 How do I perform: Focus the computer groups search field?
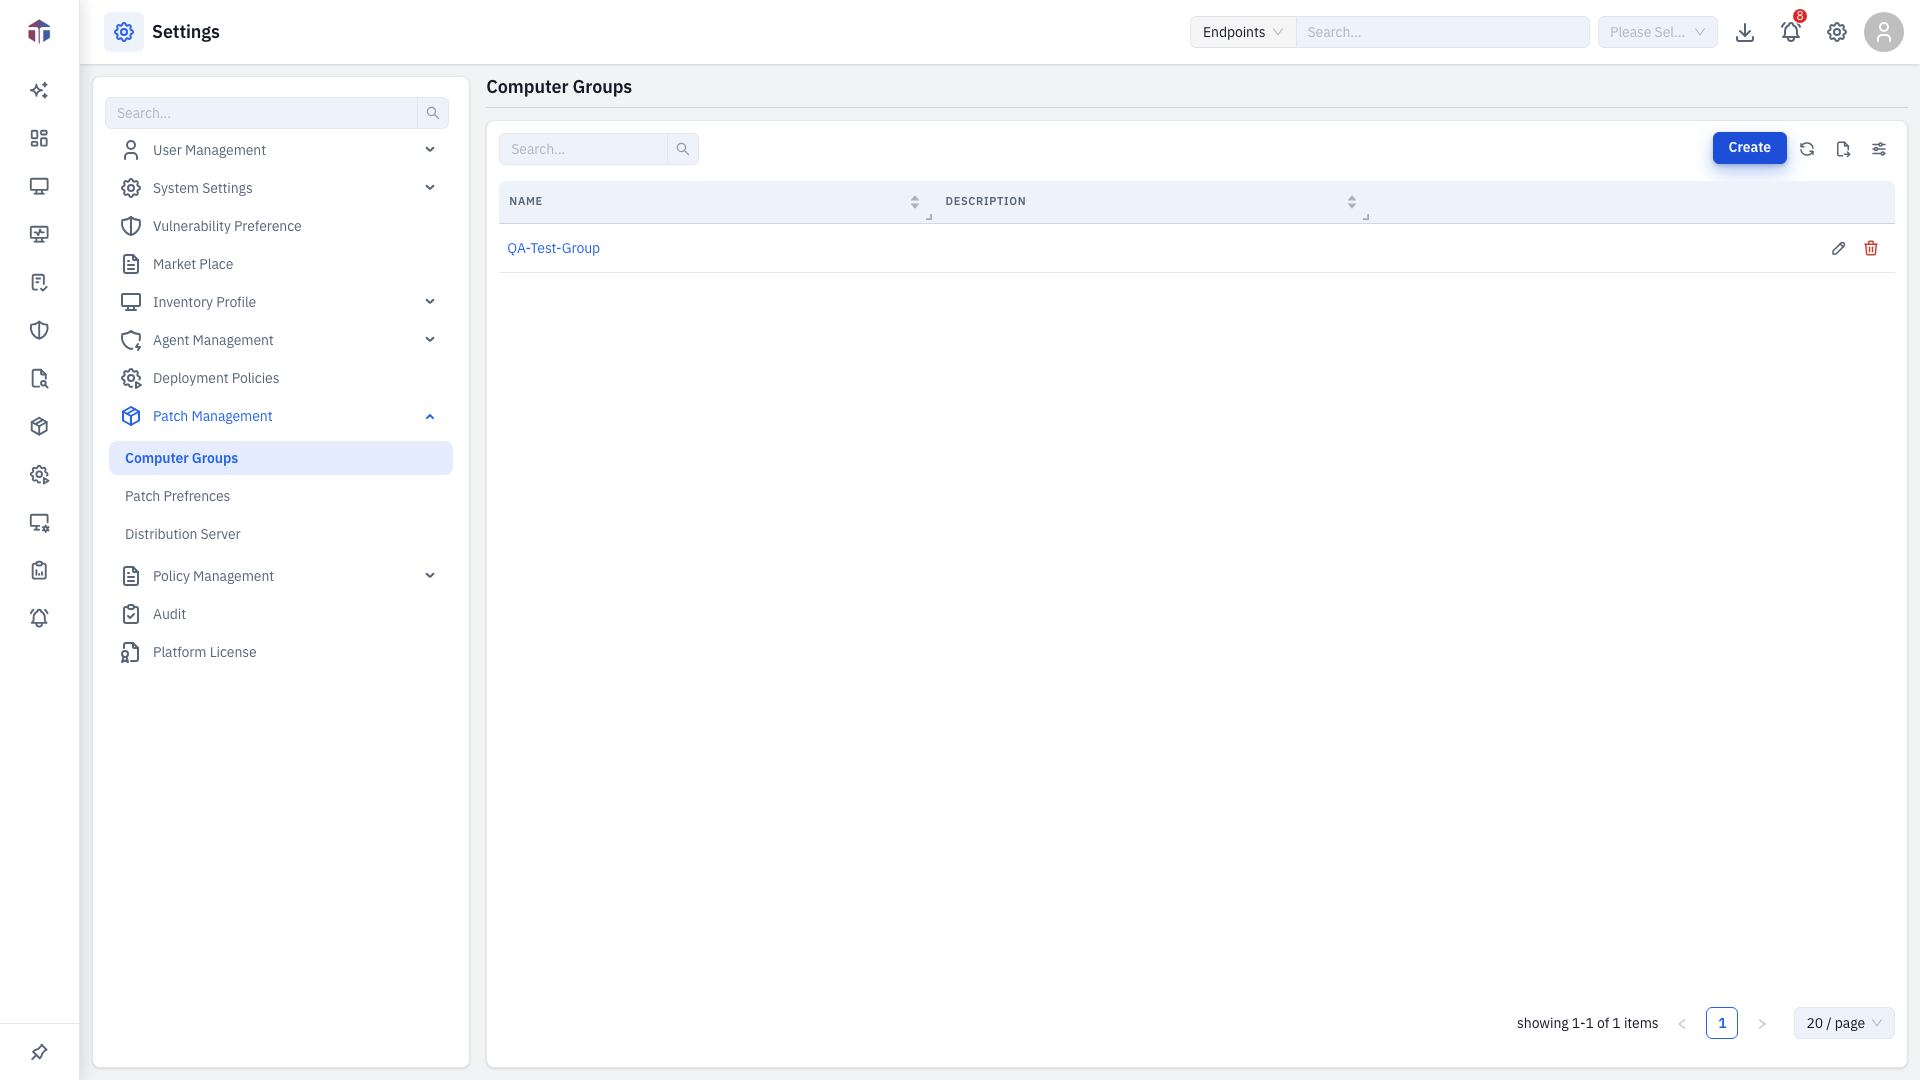click(x=583, y=149)
